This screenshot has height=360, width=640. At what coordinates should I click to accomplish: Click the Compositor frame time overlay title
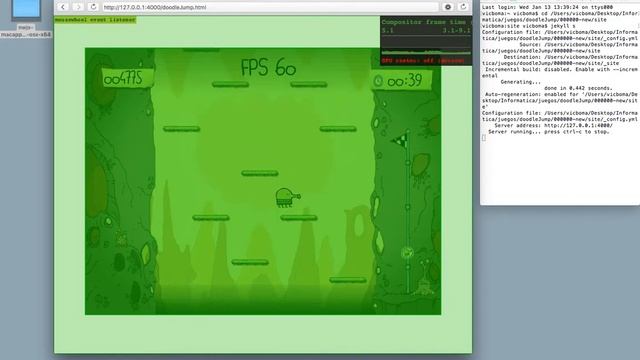pyautogui.click(x=424, y=22)
